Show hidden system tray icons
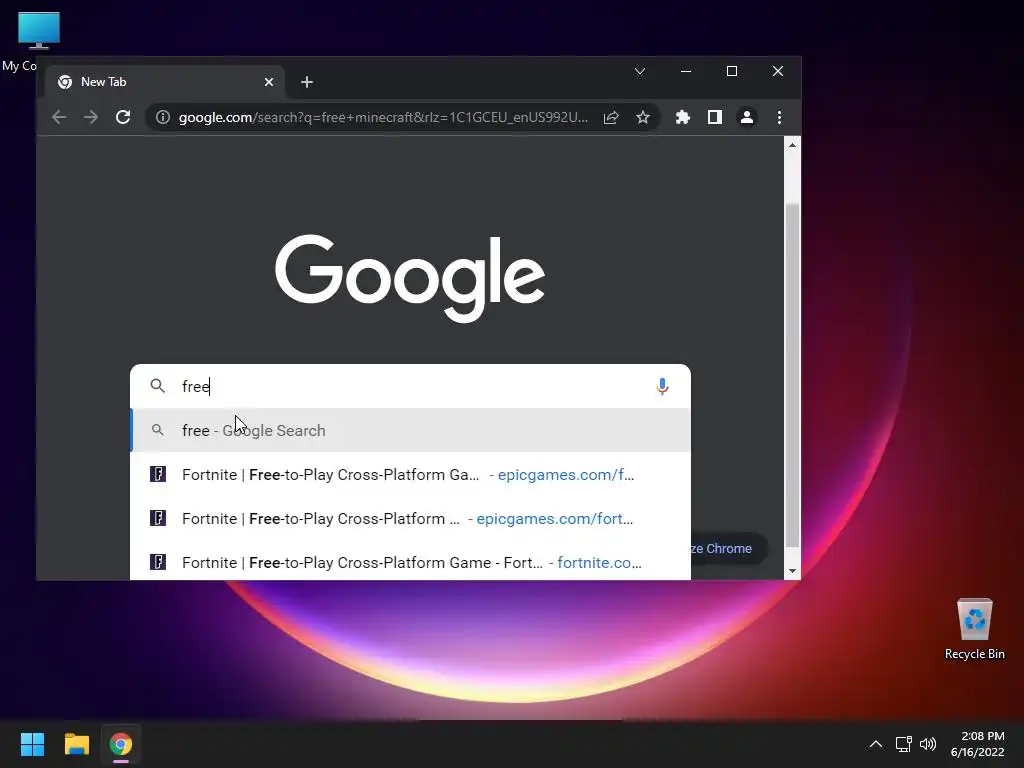The image size is (1024, 768). coord(876,744)
